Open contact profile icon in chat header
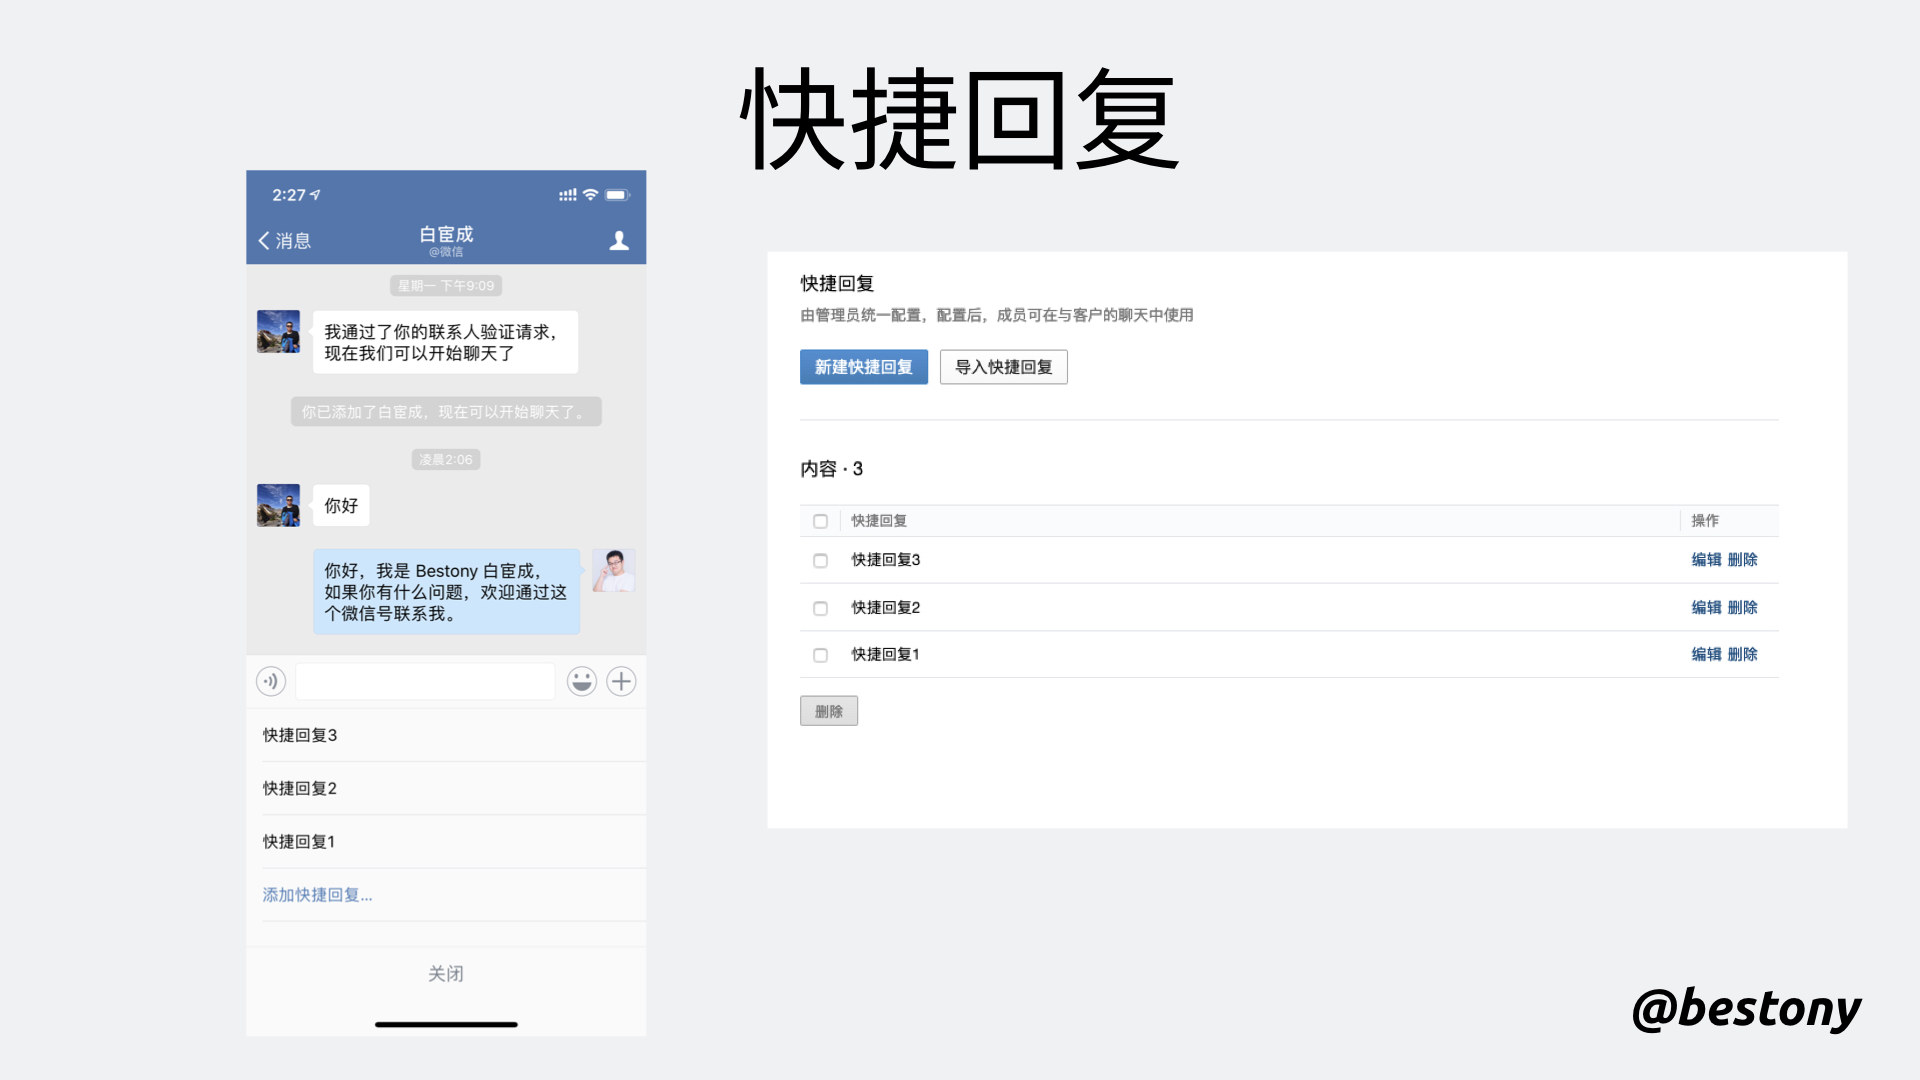The height and width of the screenshot is (1080, 1920). [619, 240]
